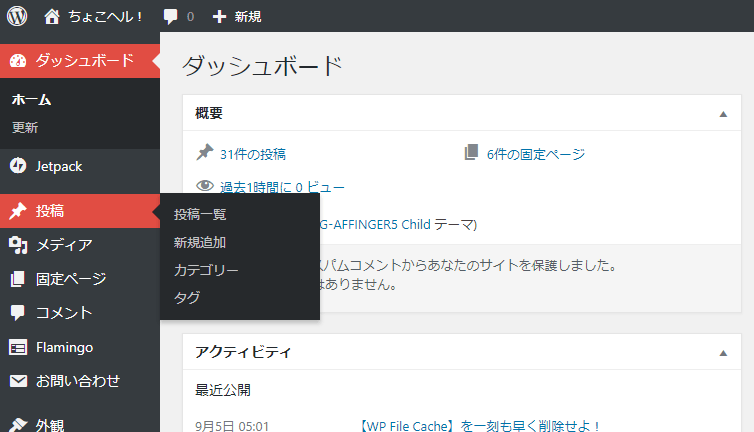Click the アクティビティ widget title
Image resolution: width=754 pixels, height=432 pixels.
coord(243,352)
